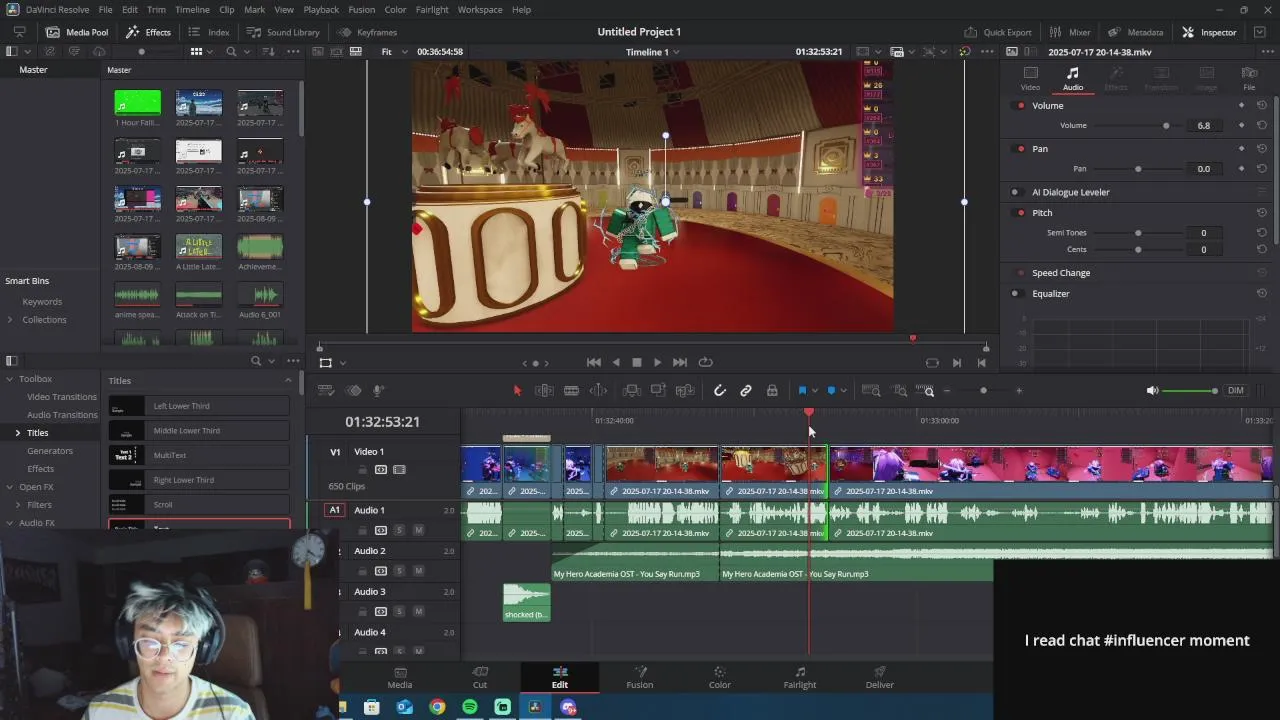This screenshot has height=720, width=1280.
Task: Open Spotify from the taskbar
Action: click(470, 707)
